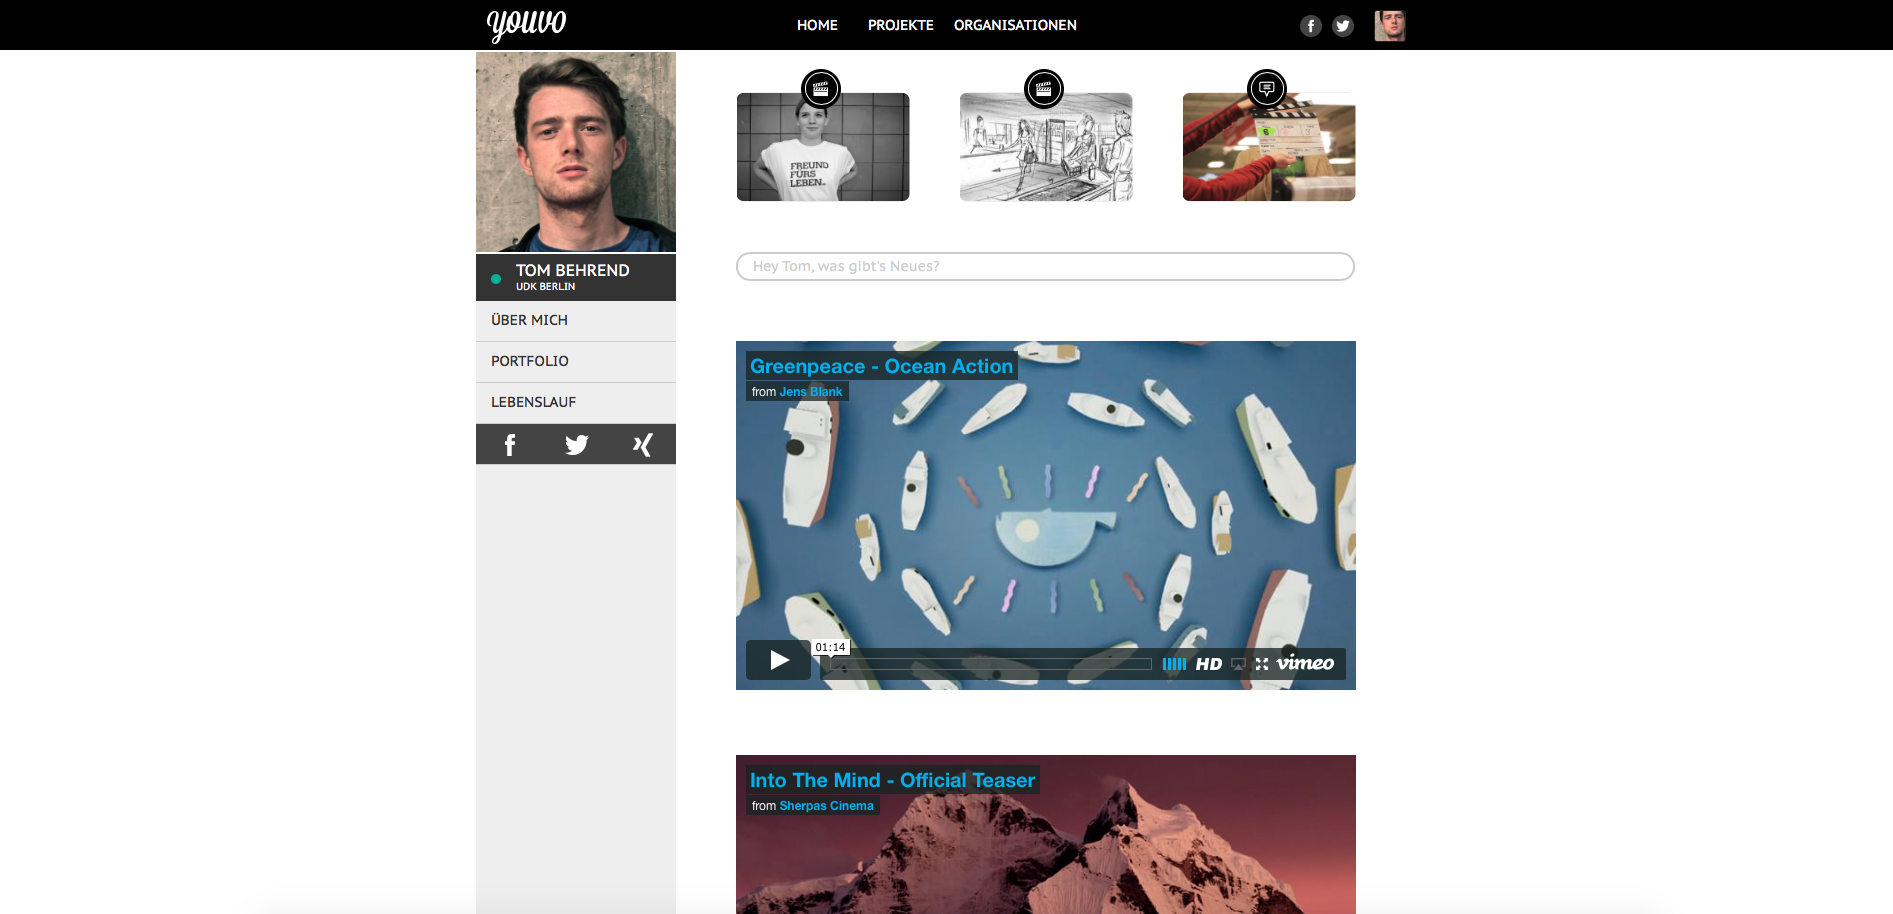Click Tom Behrend's large profile photo

576,152
